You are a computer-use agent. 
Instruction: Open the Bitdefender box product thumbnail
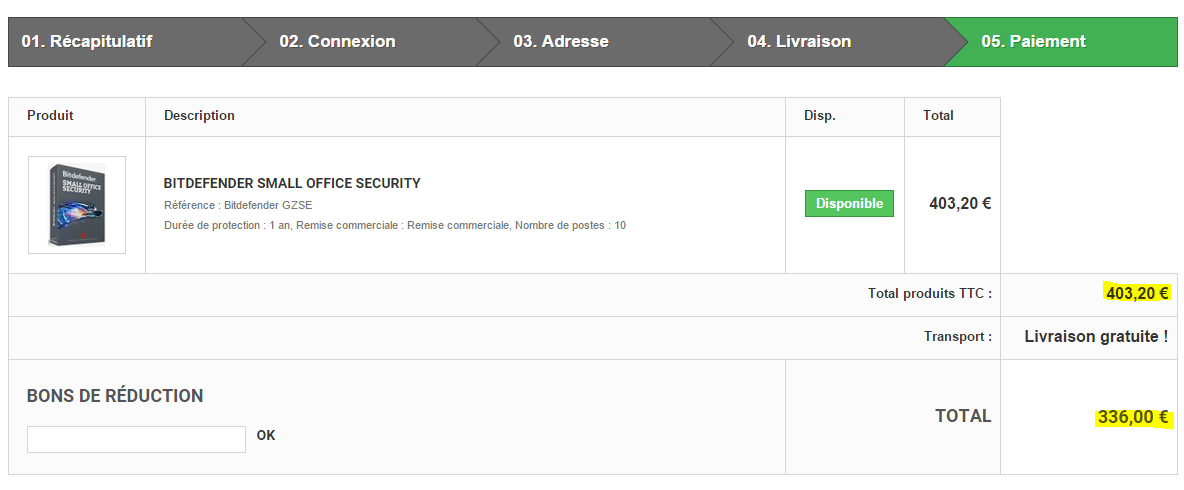pos(77,205)
